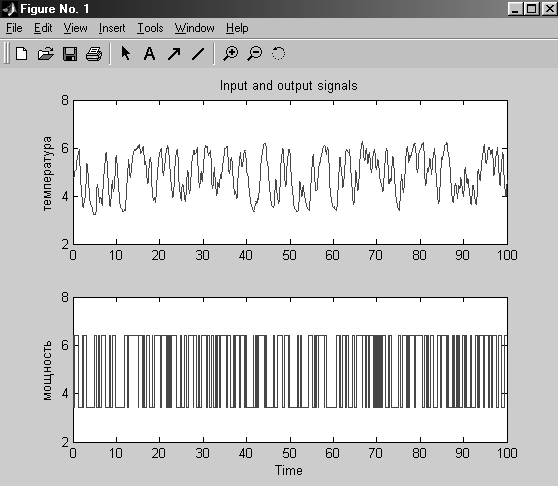Viewport: 558px width, 486px height.
Task: Click the Save Figure floppy disk icon
Action: click(x=70, y=54)
